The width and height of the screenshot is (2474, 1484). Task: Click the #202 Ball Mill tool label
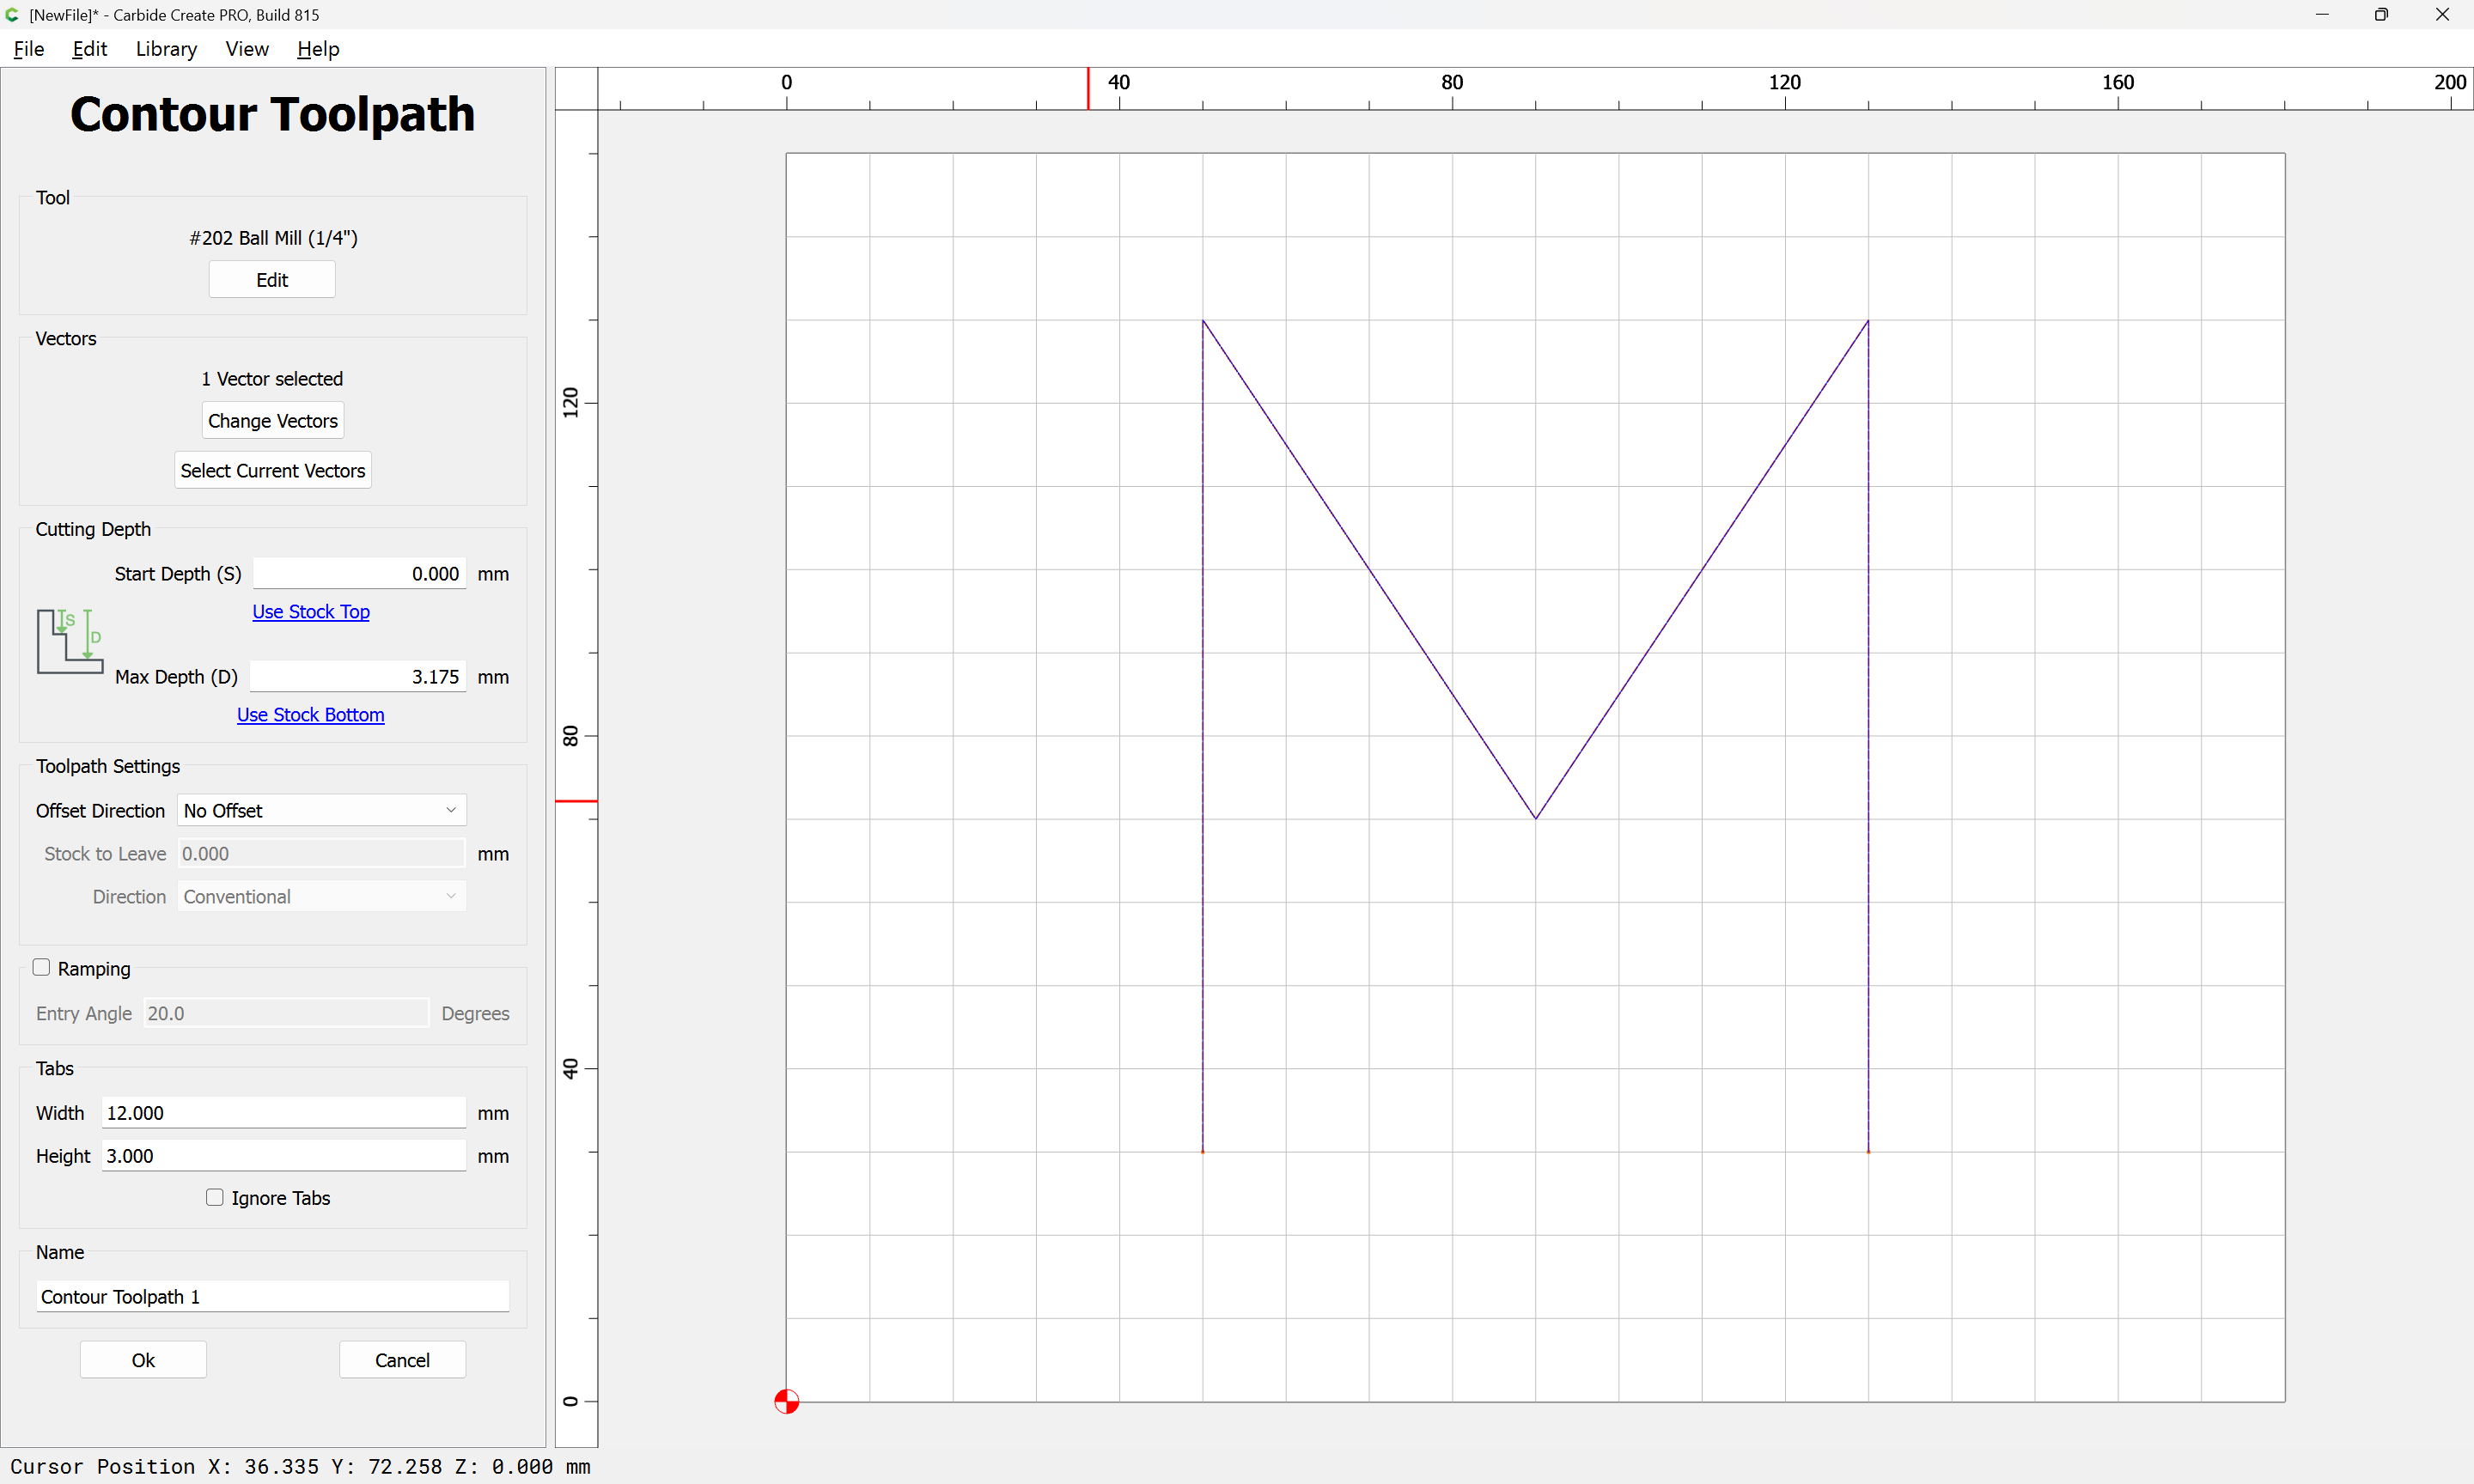pos(273,238)
